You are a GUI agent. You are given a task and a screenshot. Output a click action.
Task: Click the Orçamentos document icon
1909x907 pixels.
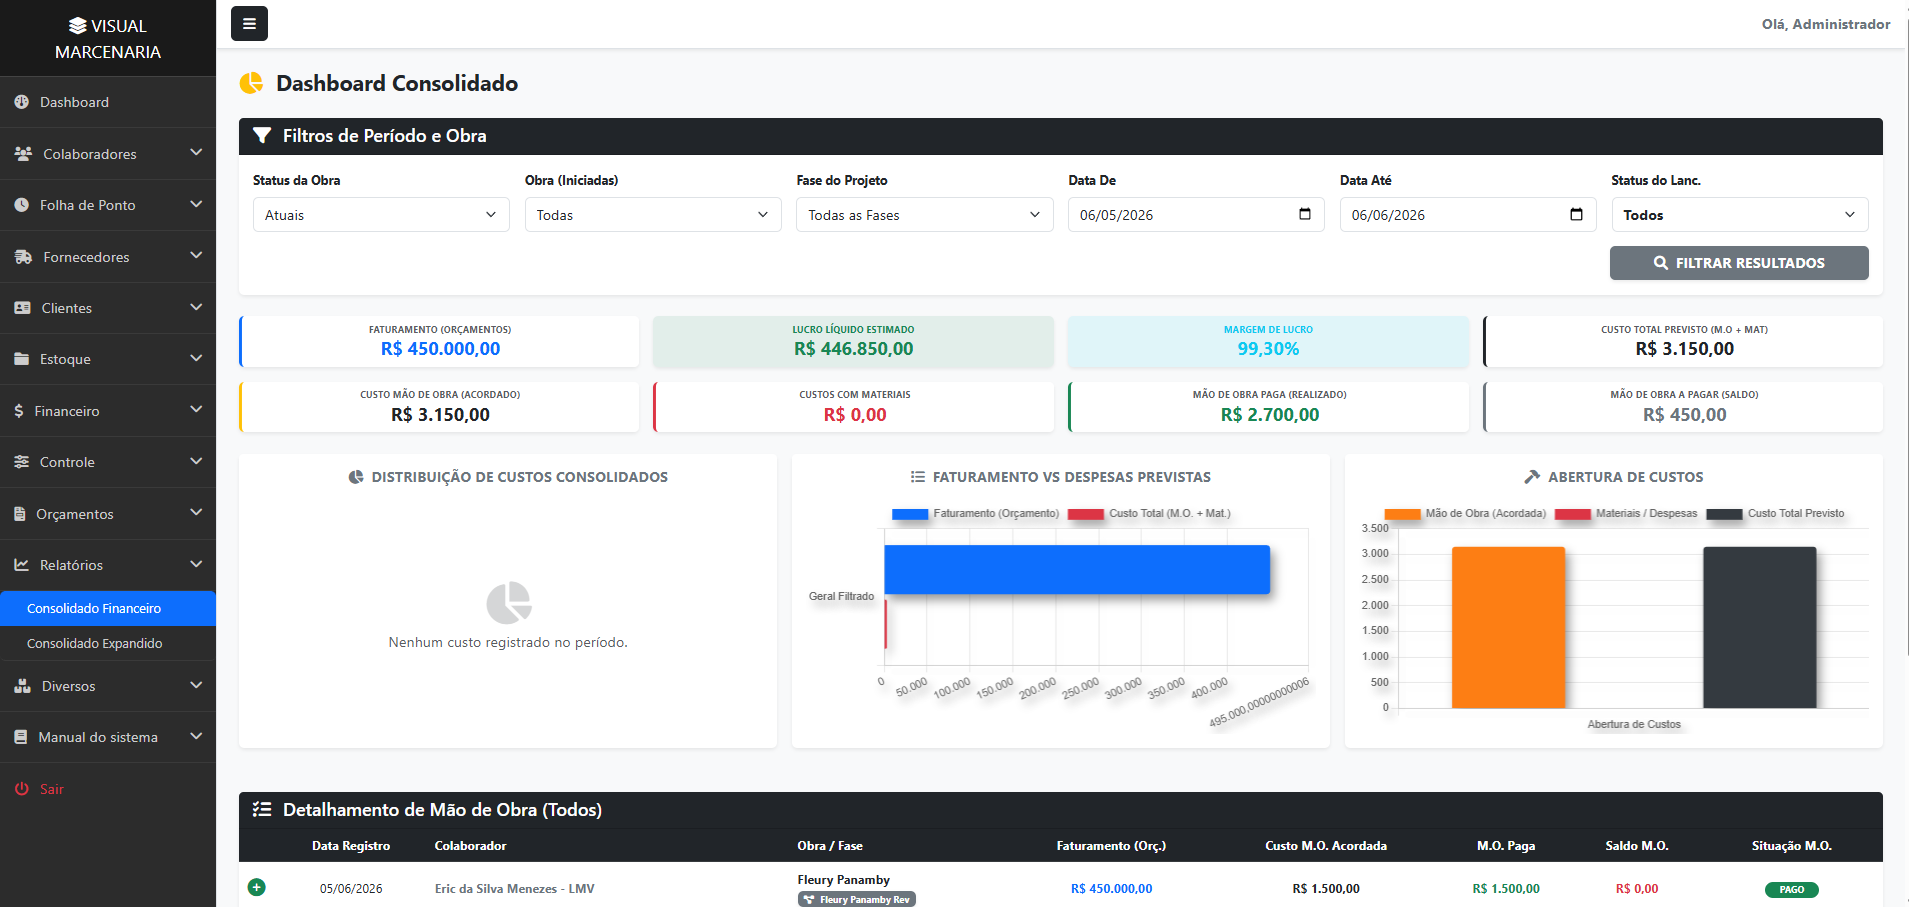tap(20, 514)
